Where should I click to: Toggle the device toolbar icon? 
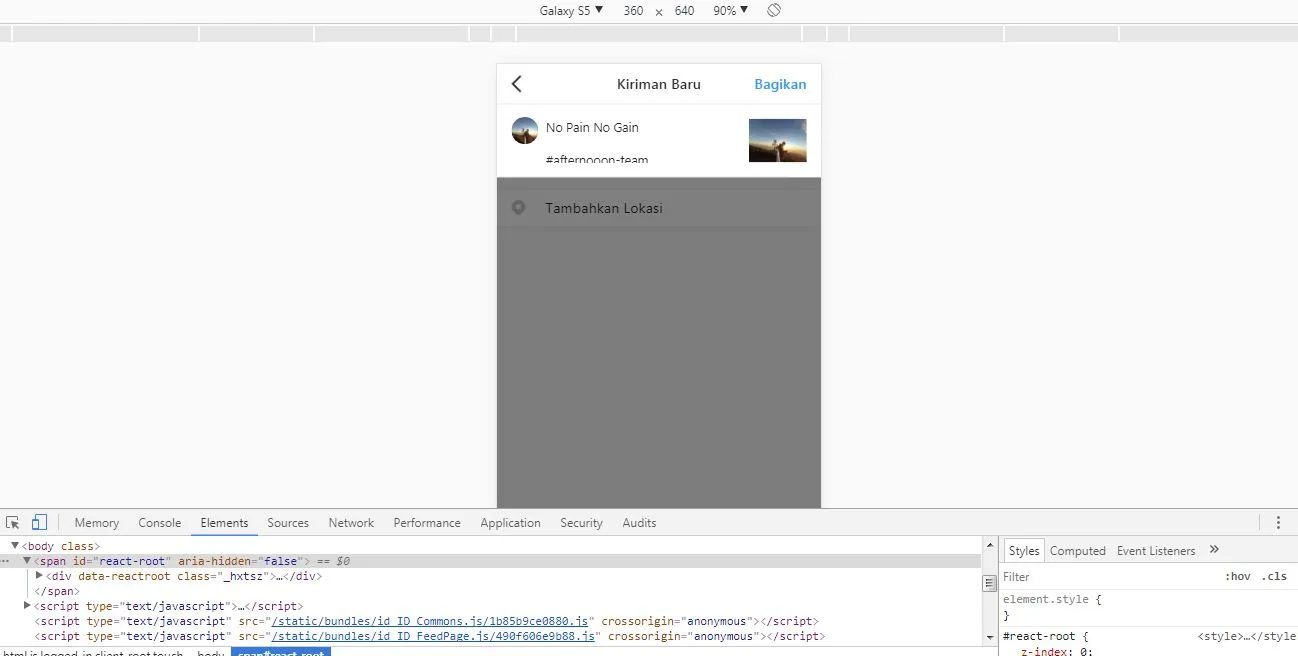coord(38,522)
